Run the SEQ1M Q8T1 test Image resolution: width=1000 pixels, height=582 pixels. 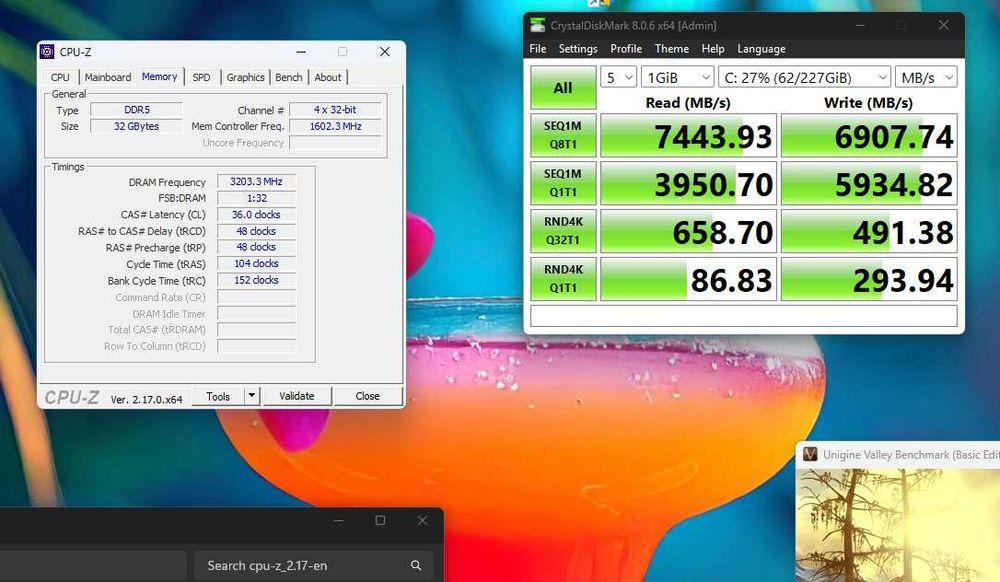(x=563, y=135)
